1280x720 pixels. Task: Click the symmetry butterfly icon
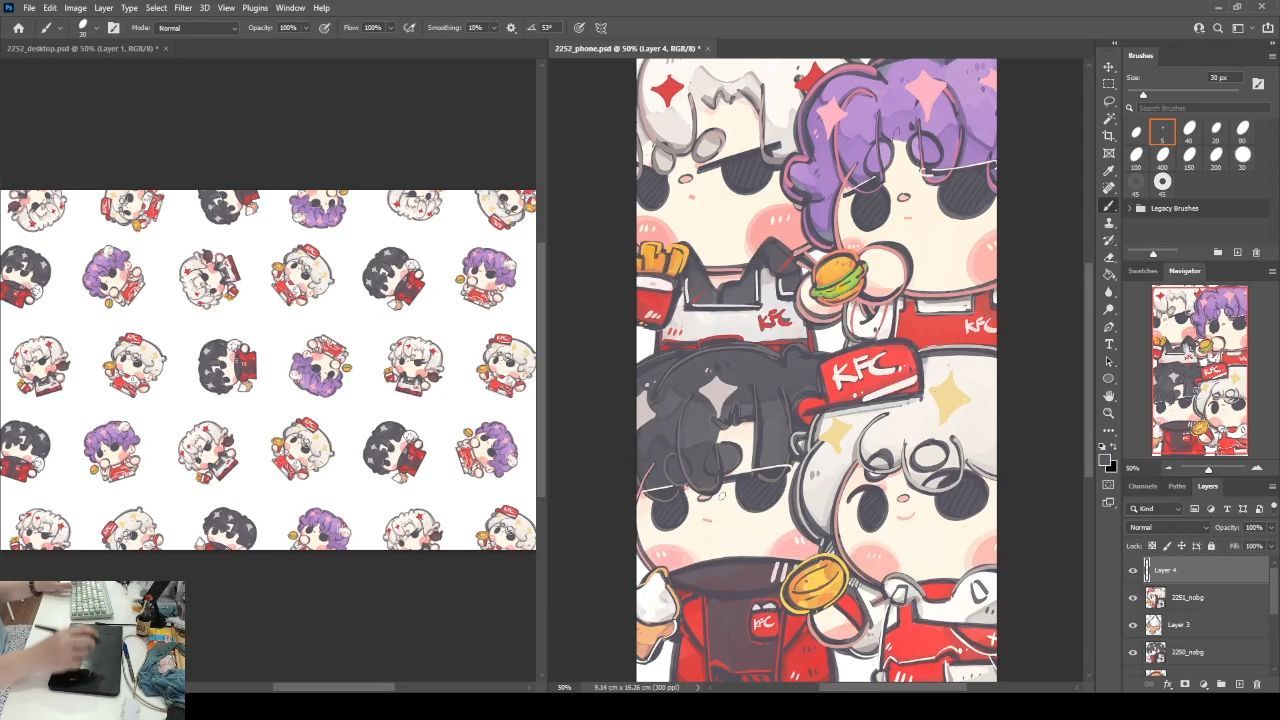click(x=601, y=28)
